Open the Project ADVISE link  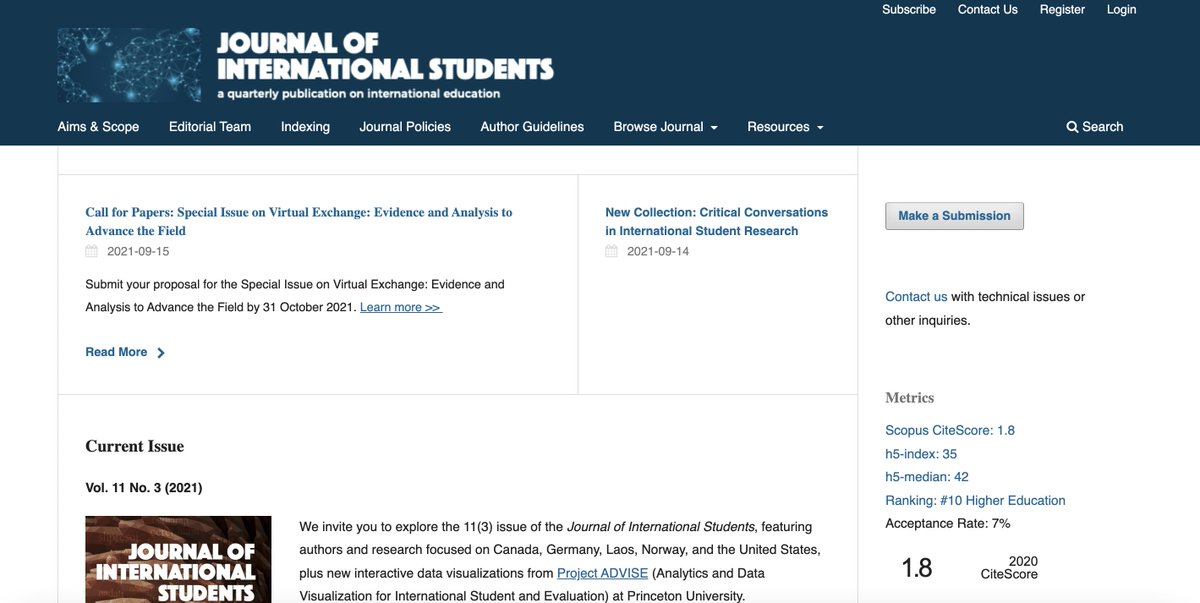click(x=603, y=573)
